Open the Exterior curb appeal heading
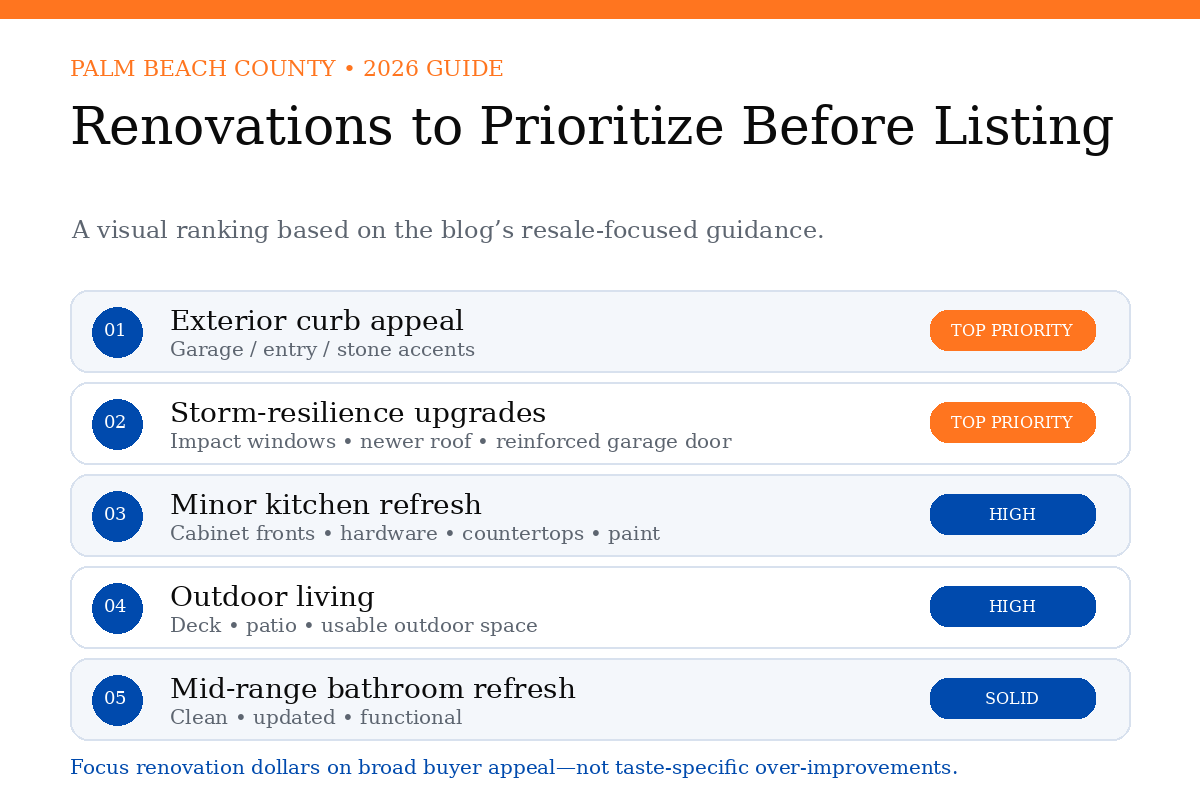1200x800 pixels. tap(317, 322)
